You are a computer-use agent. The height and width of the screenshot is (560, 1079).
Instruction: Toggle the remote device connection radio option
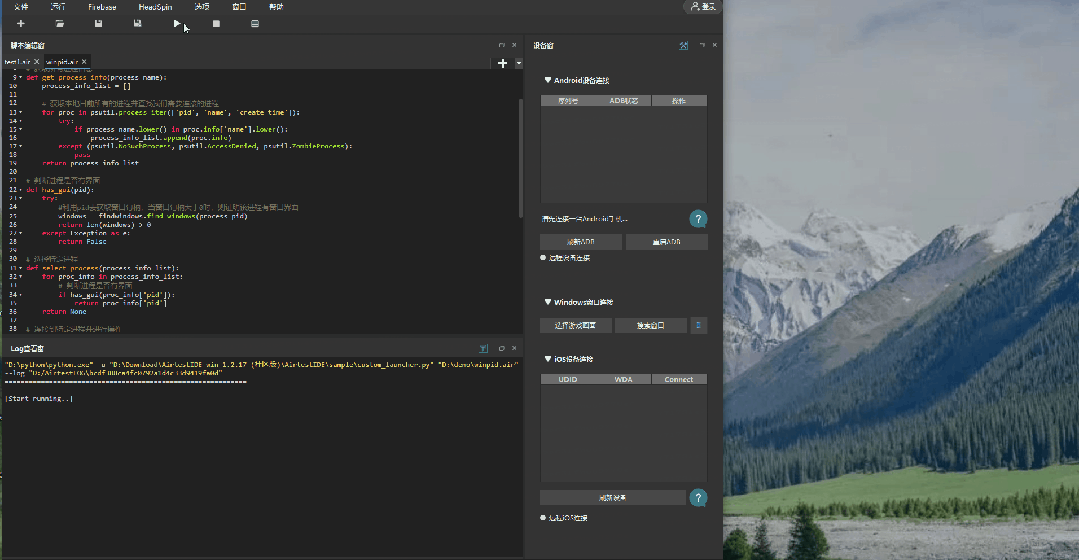point(543,258)
